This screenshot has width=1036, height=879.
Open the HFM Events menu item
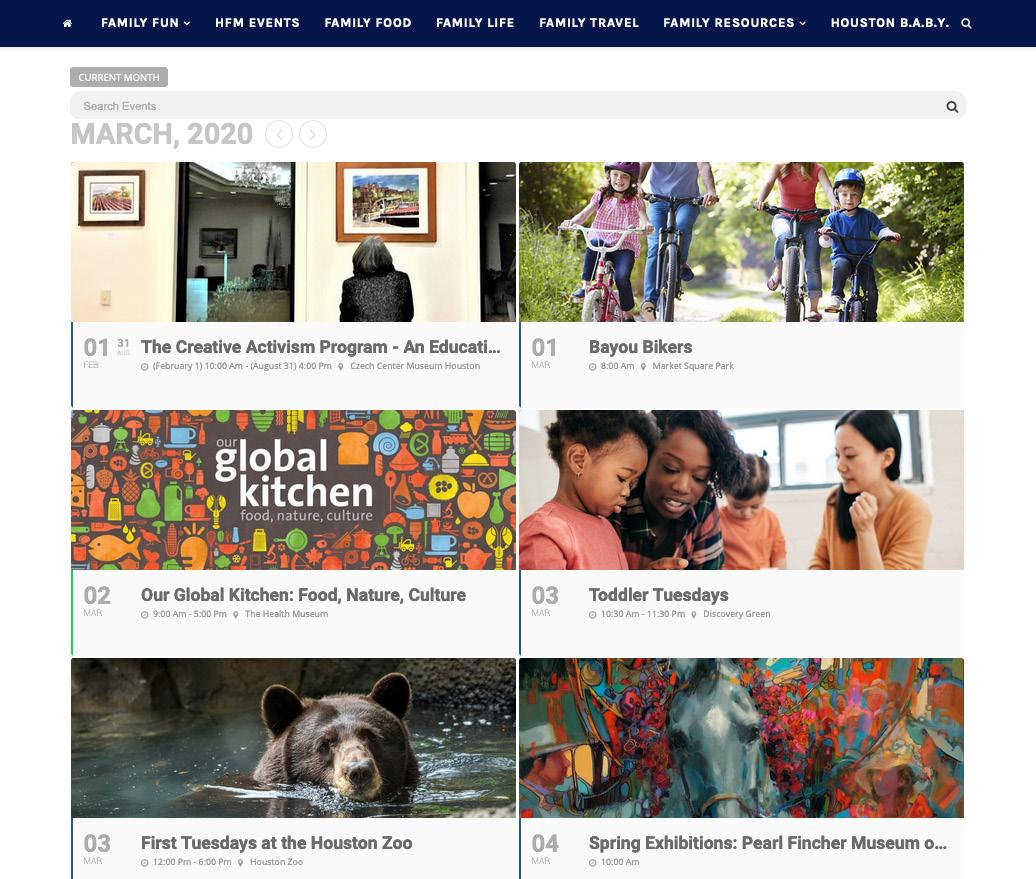[257, 23]
